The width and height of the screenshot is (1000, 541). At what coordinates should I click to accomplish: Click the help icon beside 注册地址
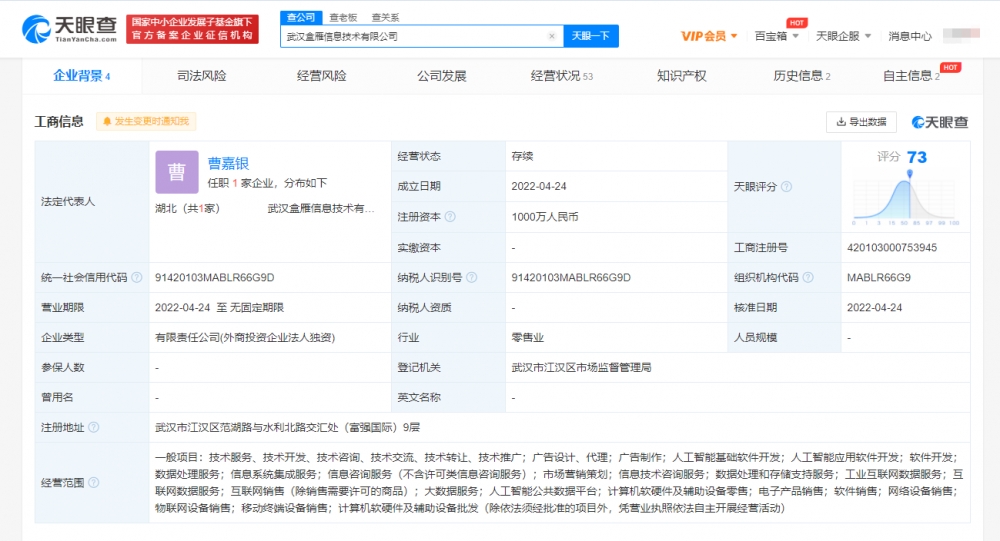(93, 427)
